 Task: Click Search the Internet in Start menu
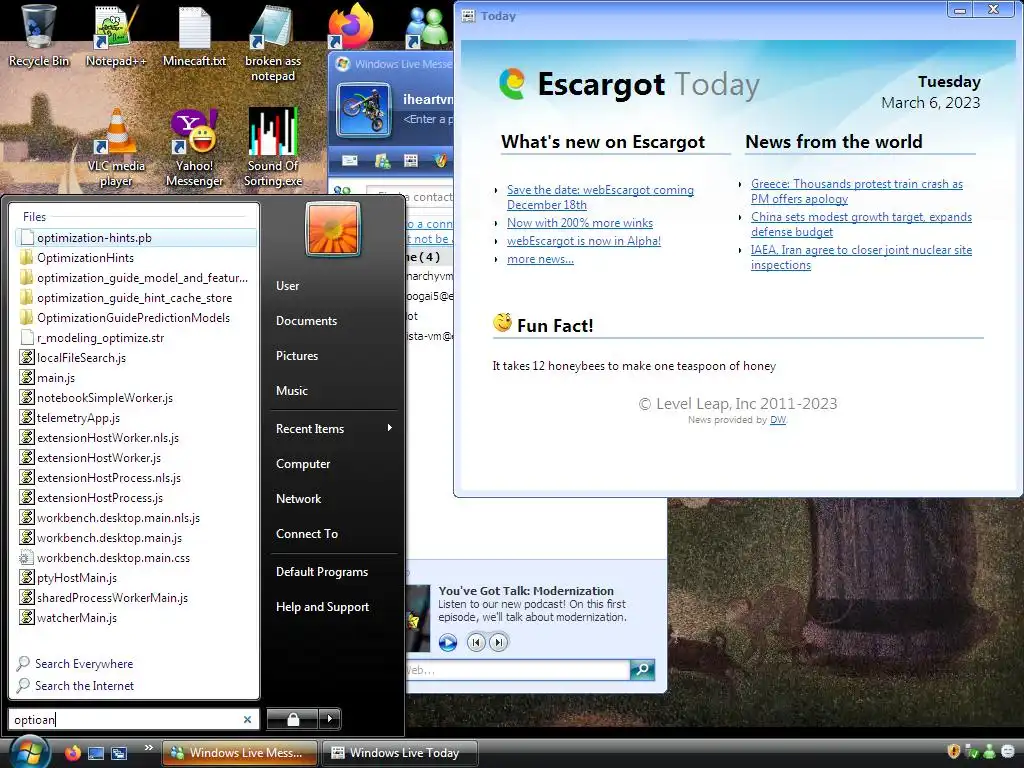coord(75,686)
